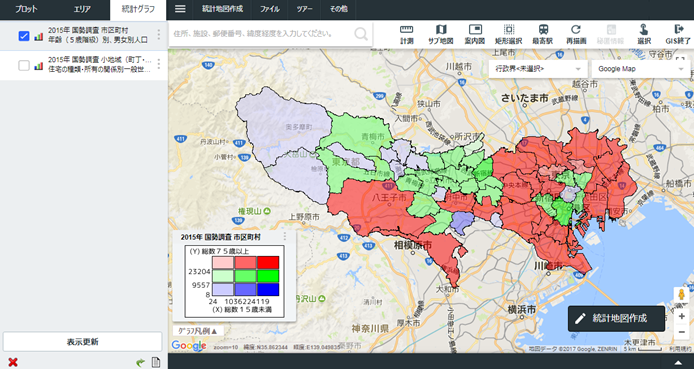Activate the 選択 select pointer tool
Image resolution: width=694 pixels, height=369 pixels.
[644, 35]
